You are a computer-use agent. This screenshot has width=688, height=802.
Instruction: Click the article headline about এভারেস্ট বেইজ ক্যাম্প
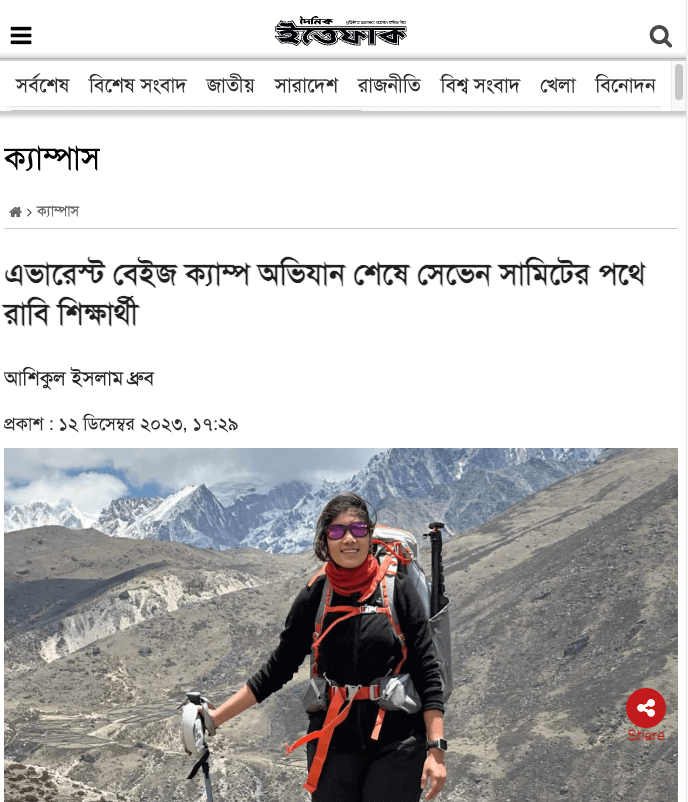[325, 294]
